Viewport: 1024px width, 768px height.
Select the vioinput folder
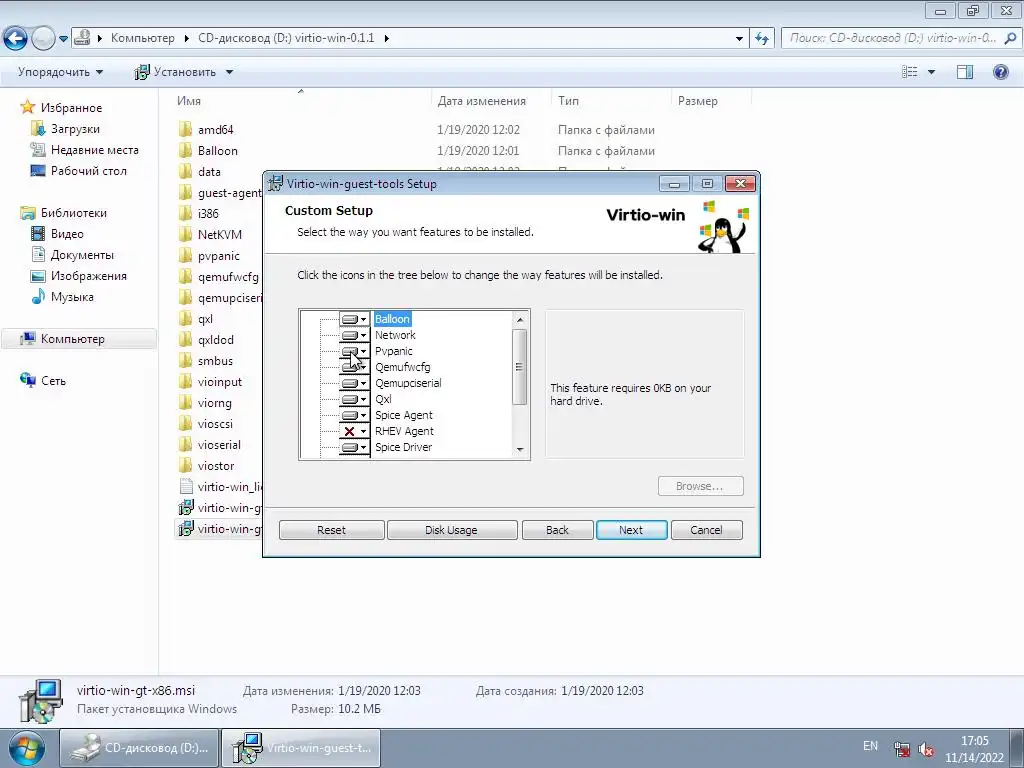coord(219,382)
